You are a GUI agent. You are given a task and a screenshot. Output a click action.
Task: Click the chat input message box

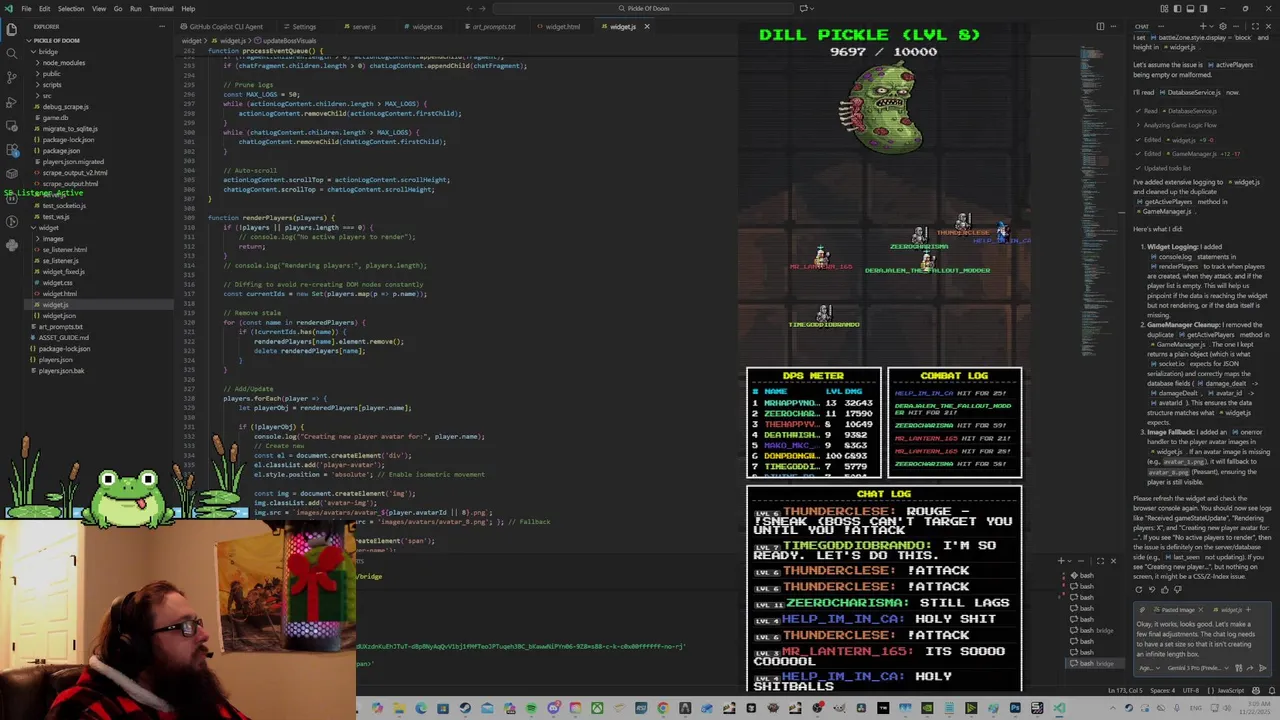(1202, 638)
